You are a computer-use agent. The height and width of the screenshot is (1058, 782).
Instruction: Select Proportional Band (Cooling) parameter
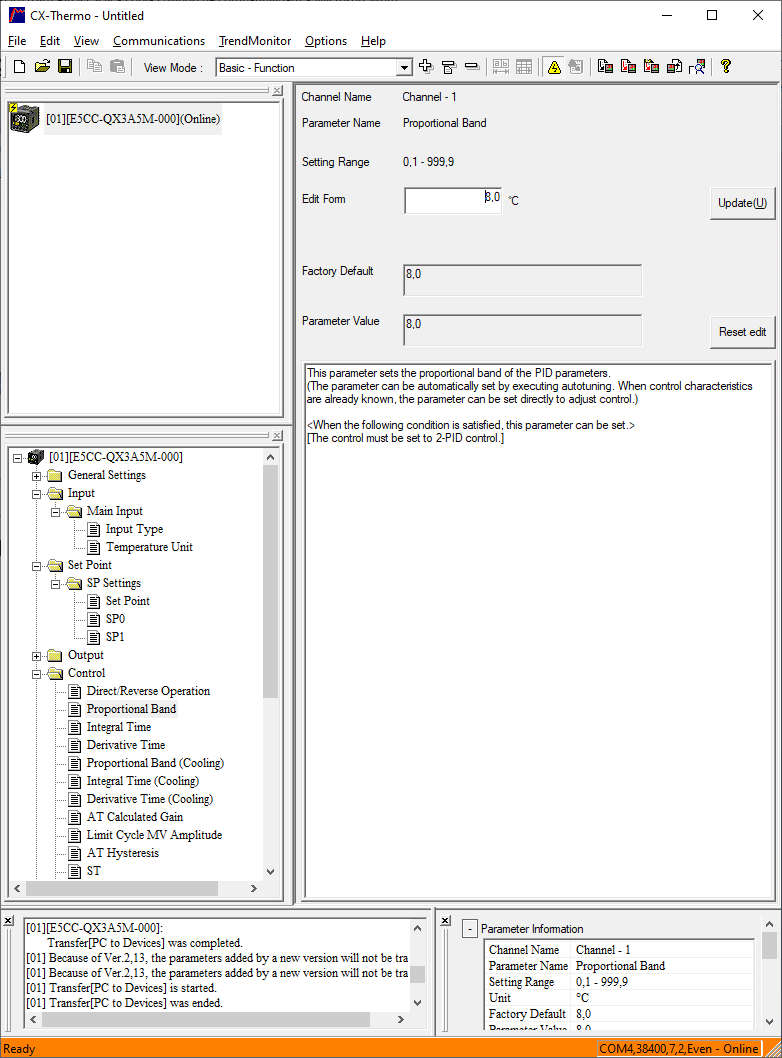point(155,763)
